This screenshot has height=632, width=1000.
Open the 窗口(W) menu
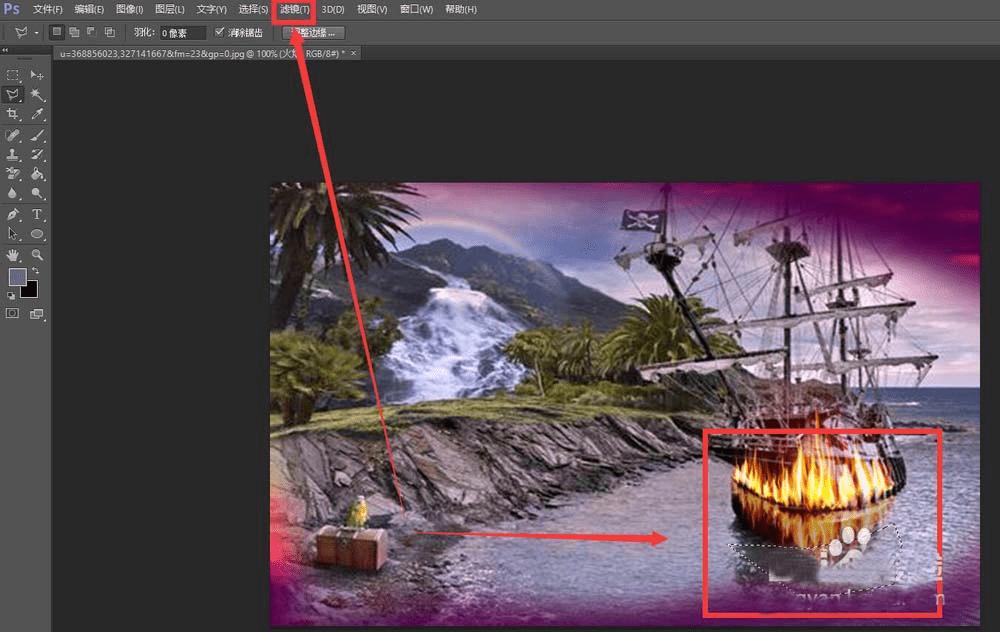click(416, 10)
